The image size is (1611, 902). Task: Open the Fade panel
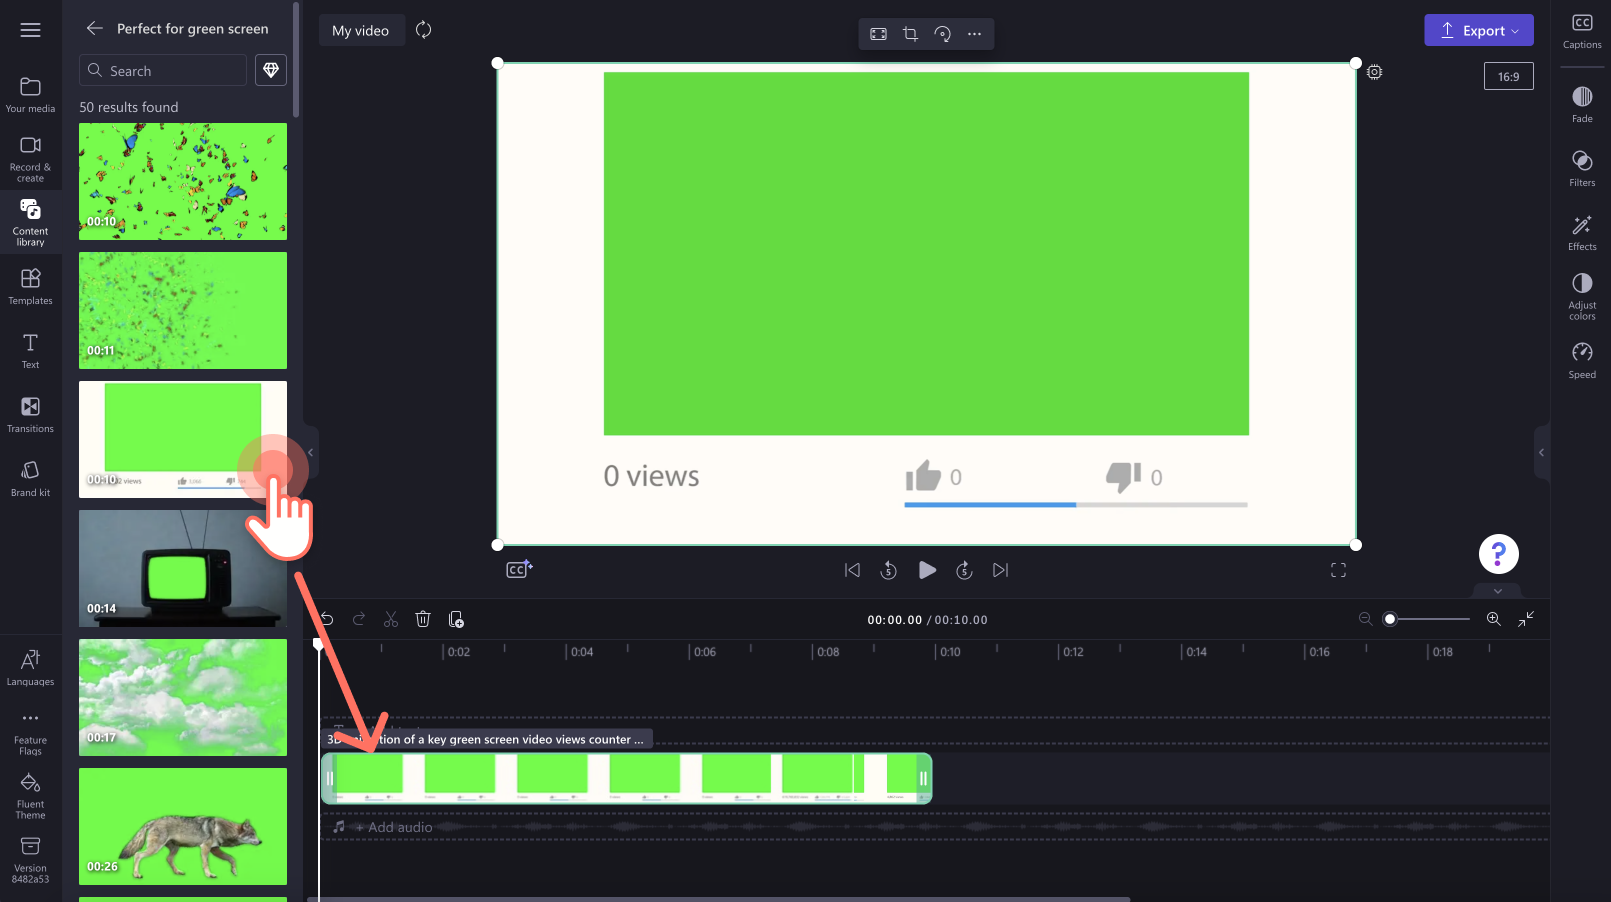(x=1582, y=104)
